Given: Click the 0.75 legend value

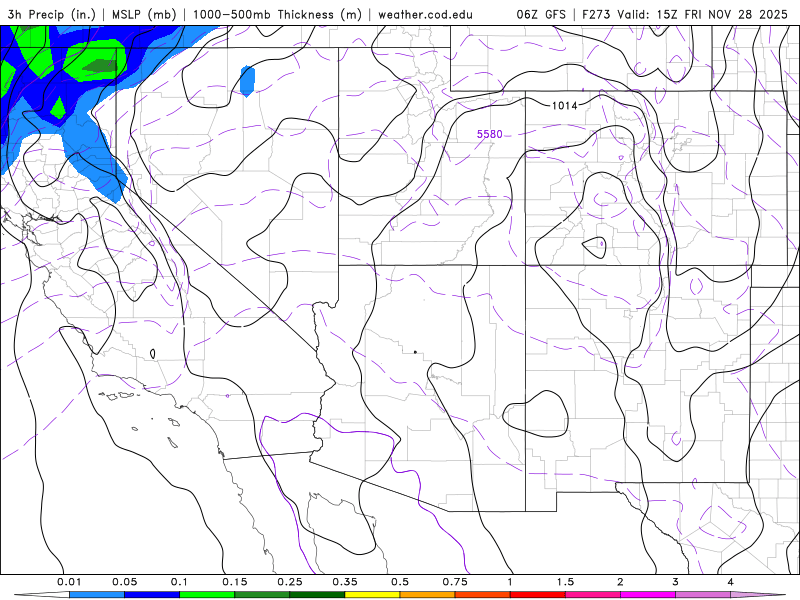Looking at the screenshot, I should pyautogui.click(x=455, y=582).
